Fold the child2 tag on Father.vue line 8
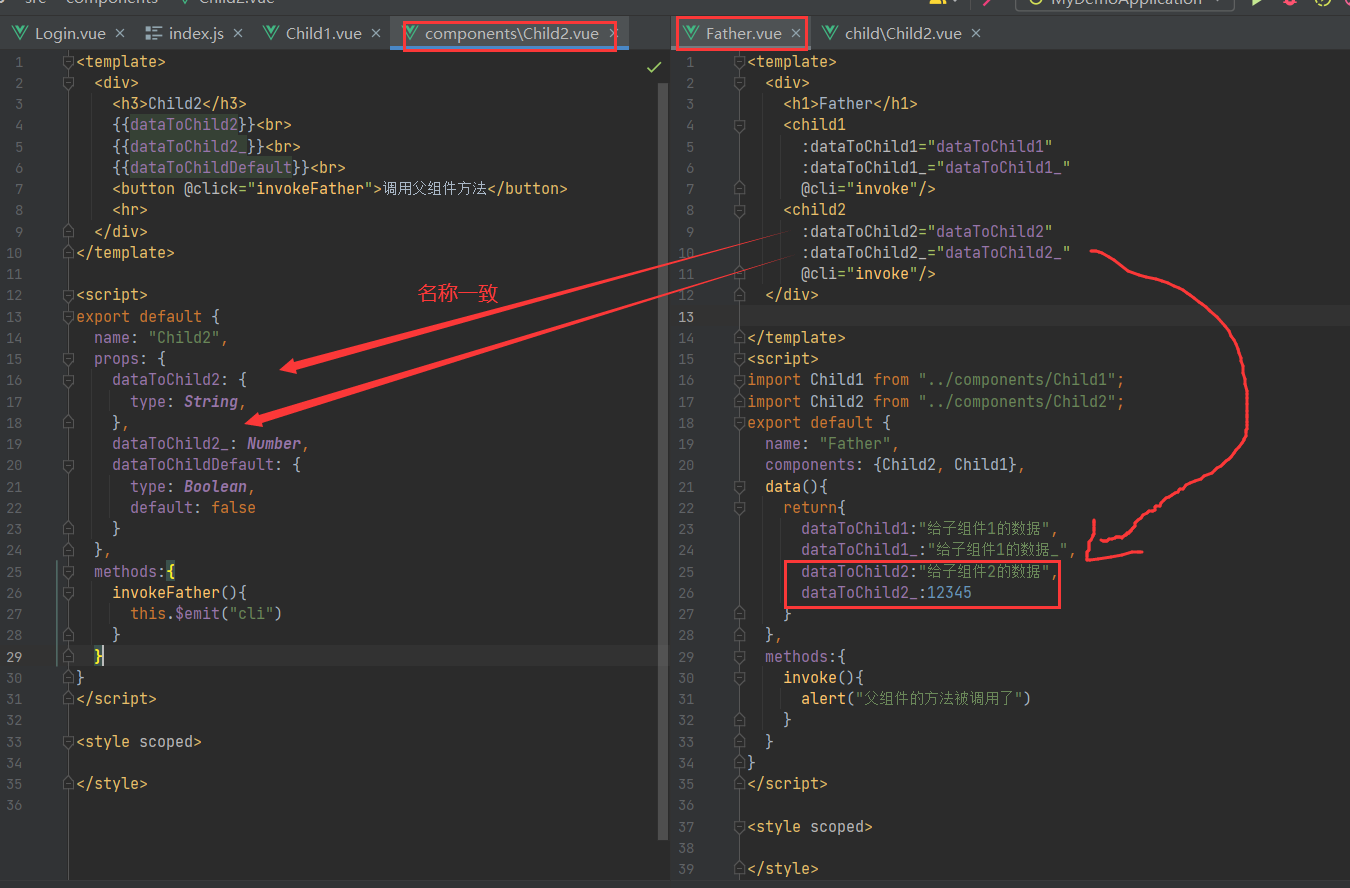 point(740,210)
